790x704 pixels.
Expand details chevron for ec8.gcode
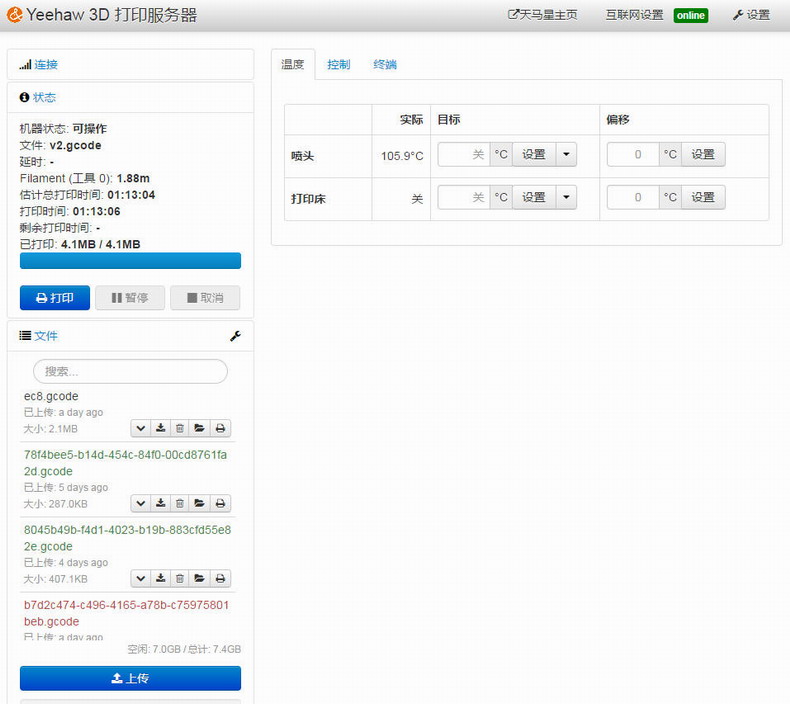pos(140,428)
